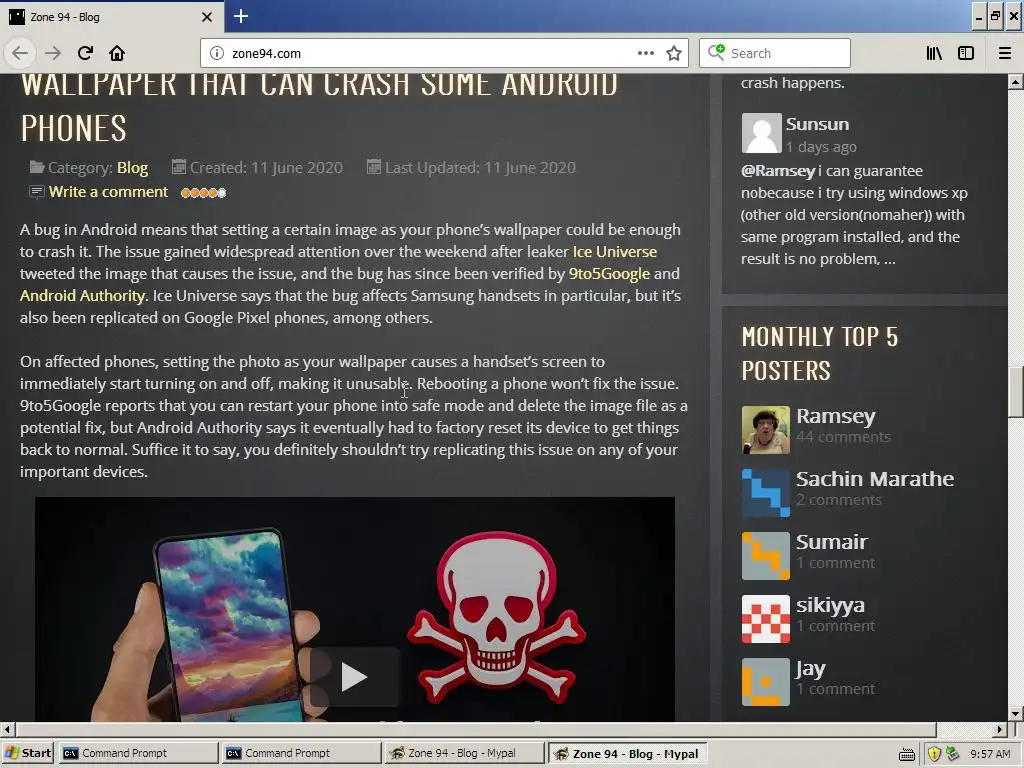This screenshot has width=1024, height=768.
Task: Bookmark this page with the star icon
Action: click(x=674, y=54)
